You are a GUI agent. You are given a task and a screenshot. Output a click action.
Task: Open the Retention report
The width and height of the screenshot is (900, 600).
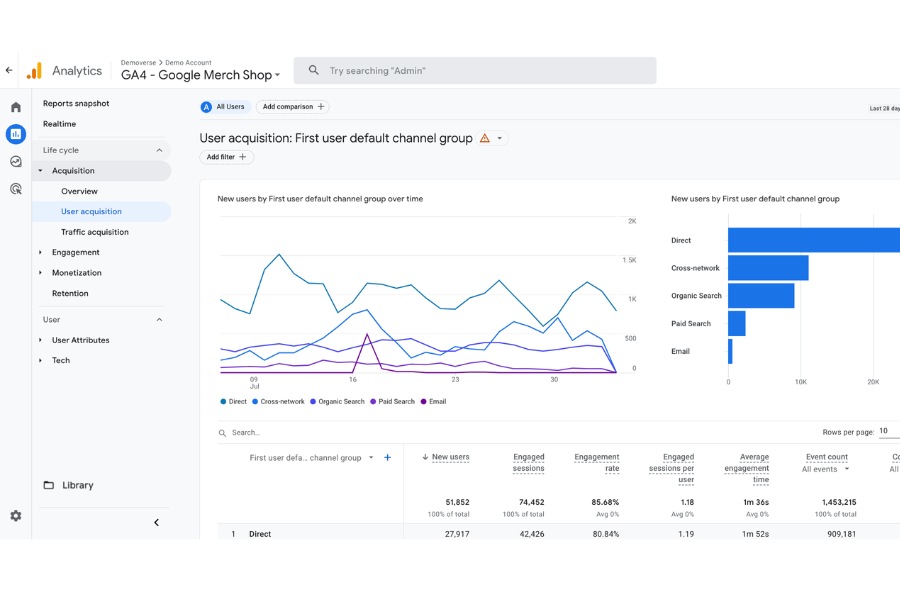[x=70, y=293]
